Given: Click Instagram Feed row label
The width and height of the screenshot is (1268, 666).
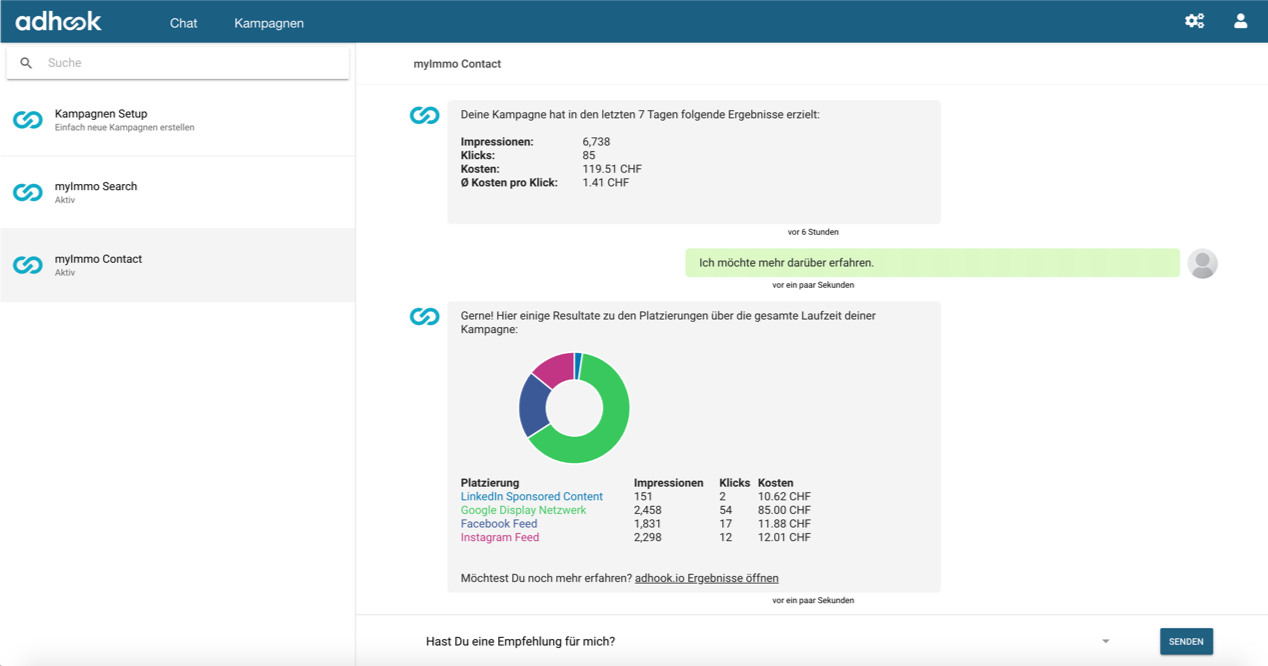Looking at the screenshot, I should tap(499, 537).
